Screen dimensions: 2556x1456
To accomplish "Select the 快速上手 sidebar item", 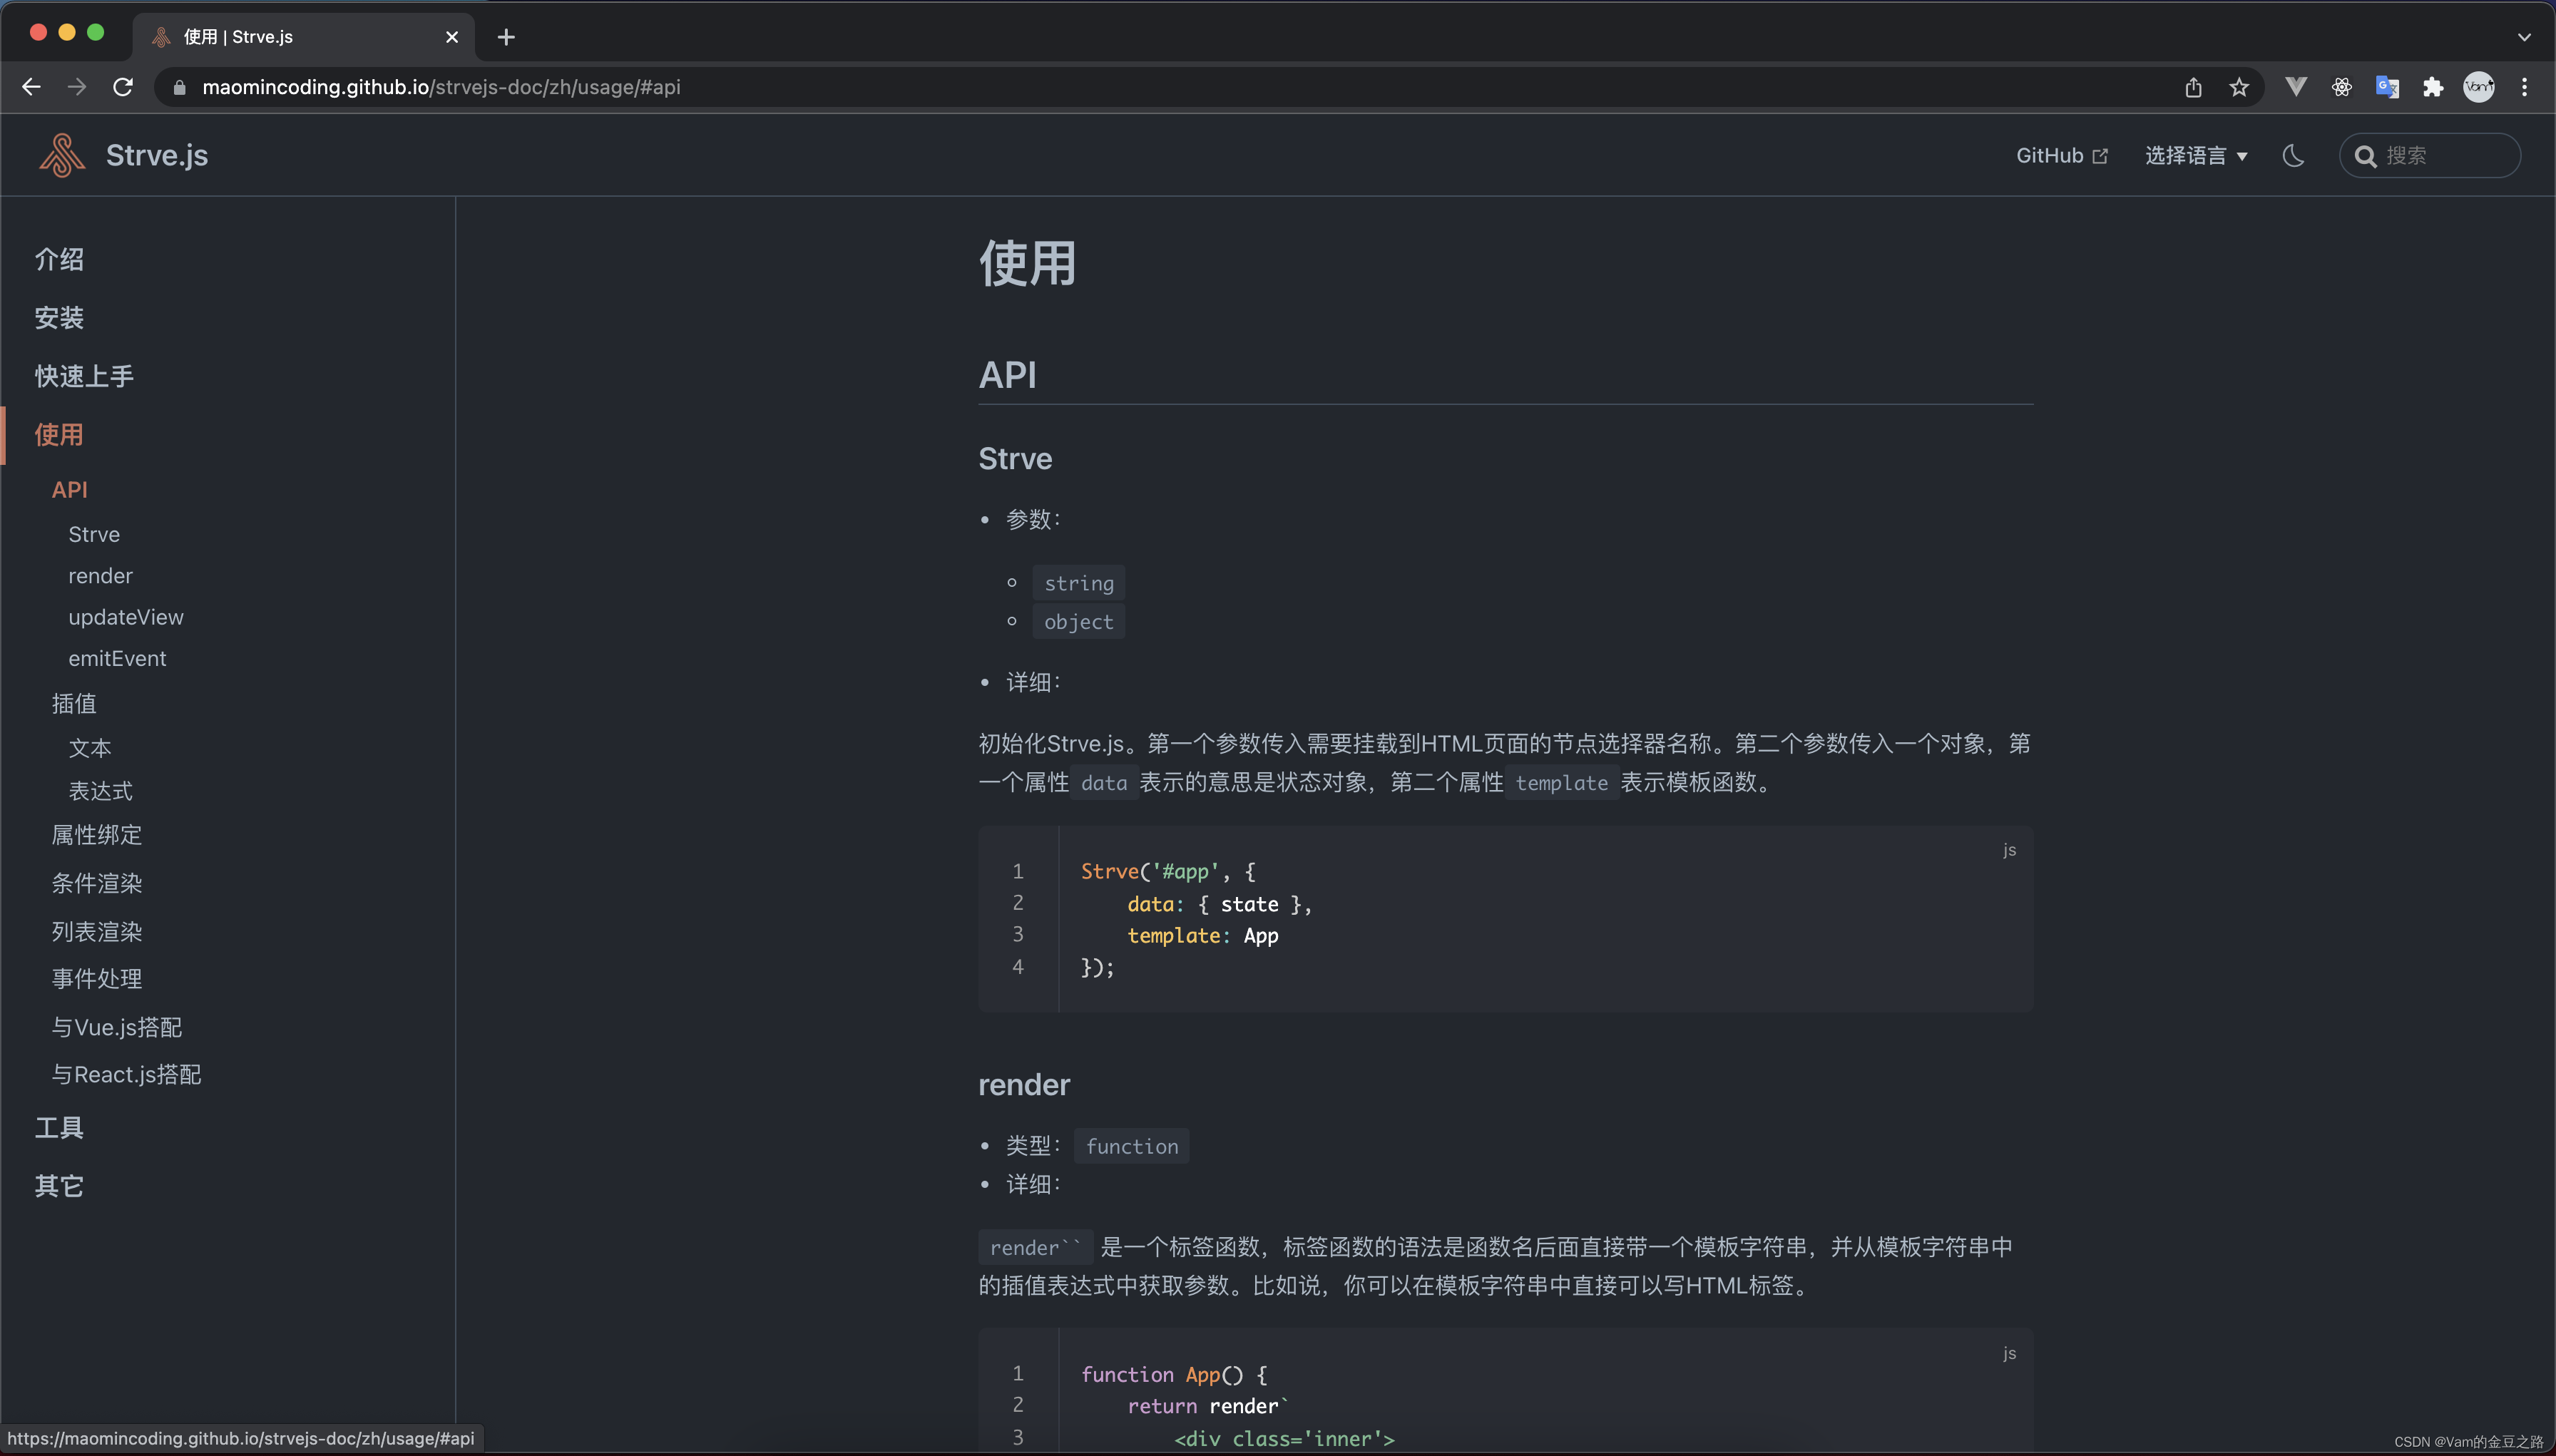I will pos(84,376).
